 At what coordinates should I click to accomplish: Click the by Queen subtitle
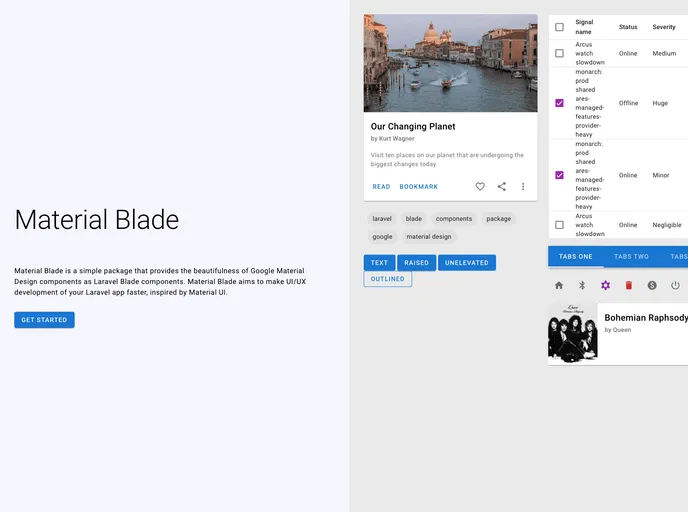pyautogui.click(x=618, y=330)
